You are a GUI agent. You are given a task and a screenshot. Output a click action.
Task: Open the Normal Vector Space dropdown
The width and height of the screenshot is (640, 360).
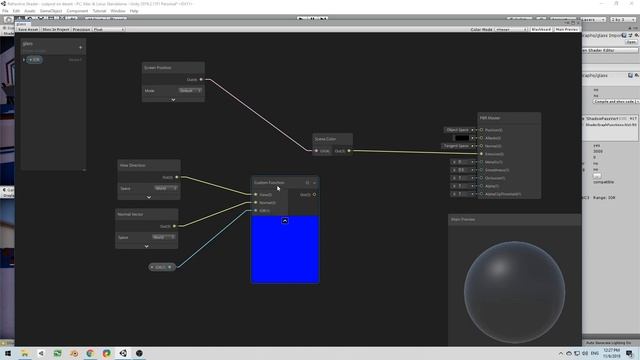(164, 237)
